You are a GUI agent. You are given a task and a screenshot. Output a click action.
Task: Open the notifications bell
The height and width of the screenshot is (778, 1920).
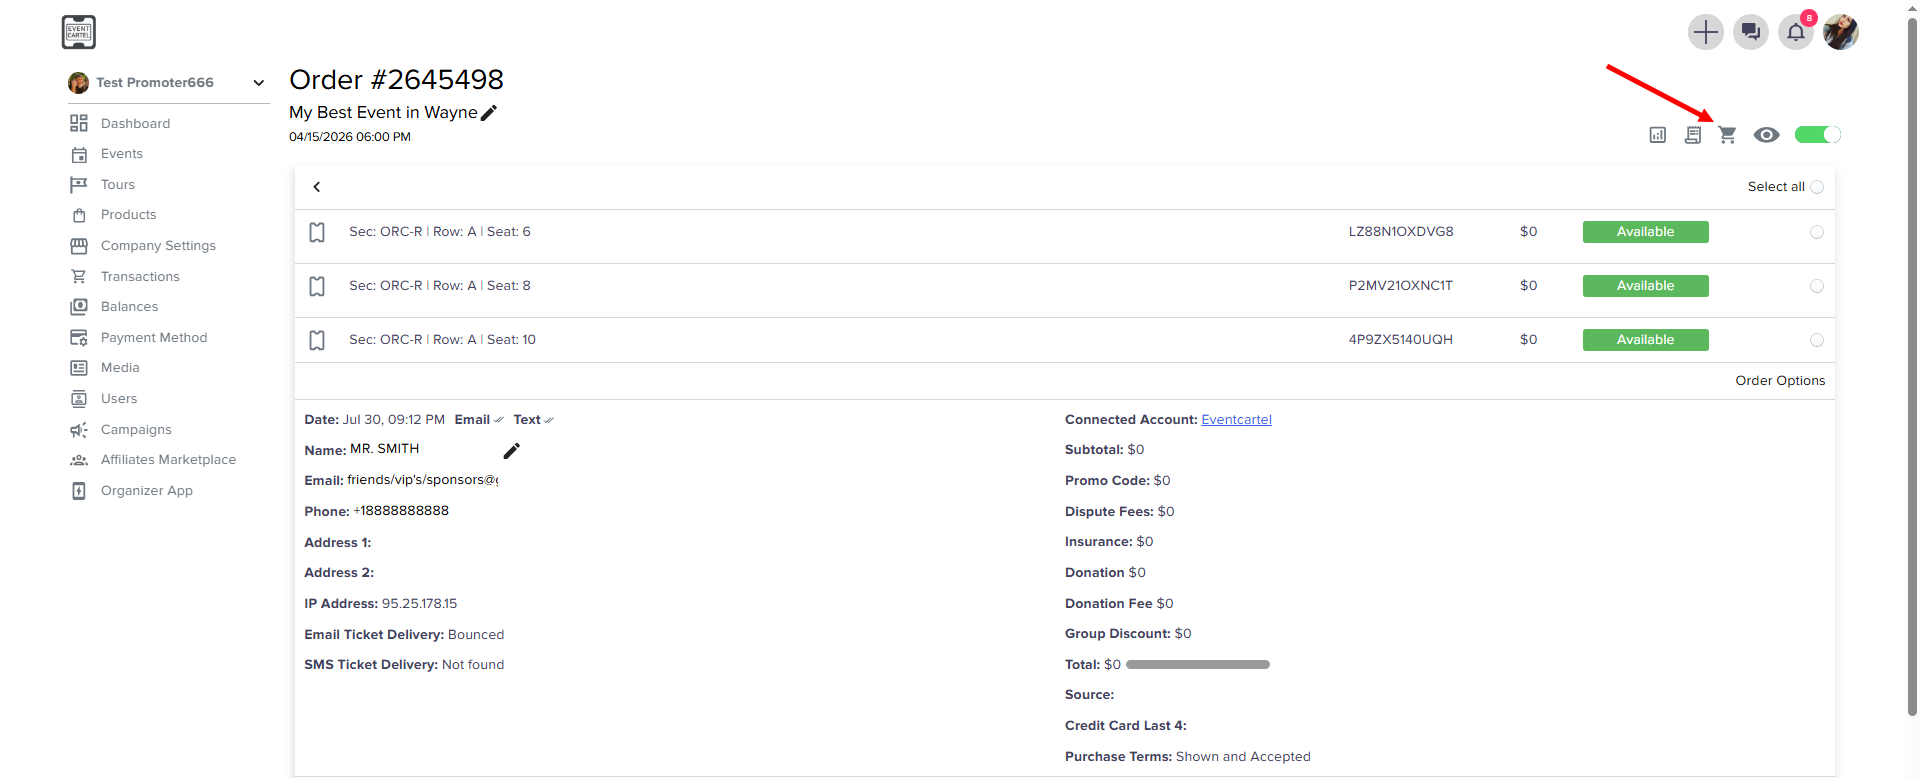point(1796,32)
